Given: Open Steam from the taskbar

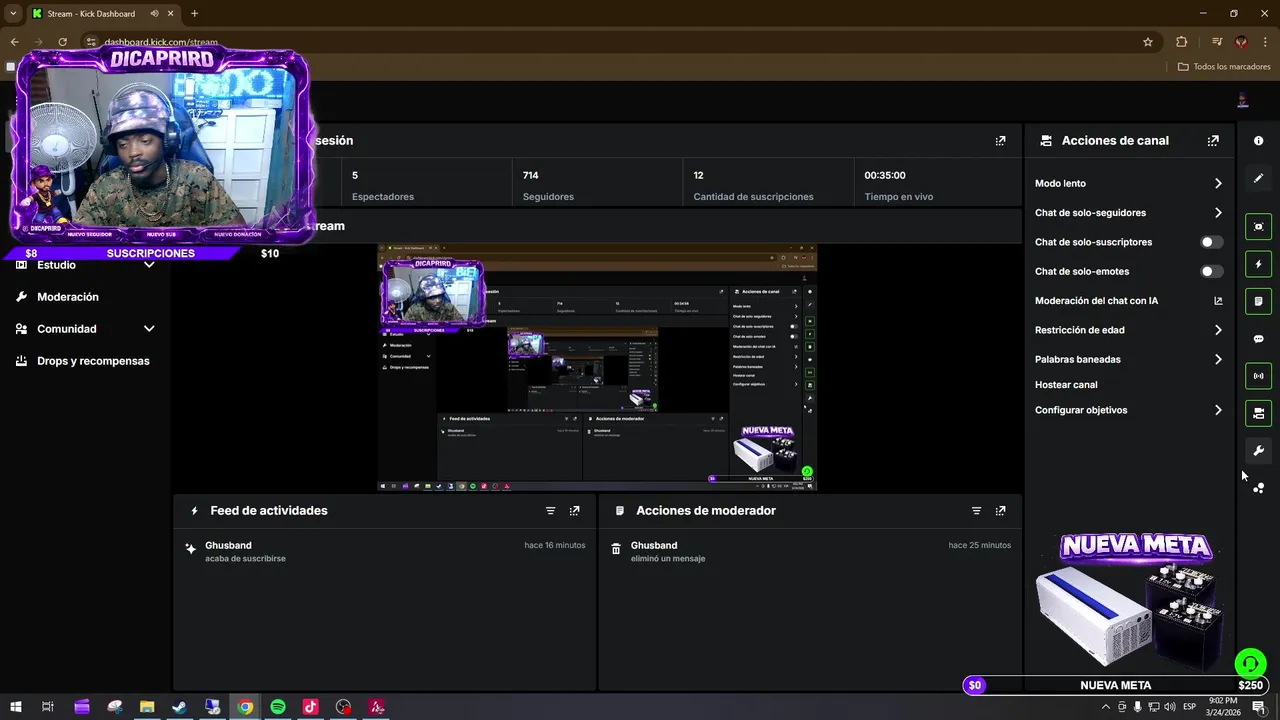Looking at the screenshot, I should pyautogui.click(x=179, y=707).
